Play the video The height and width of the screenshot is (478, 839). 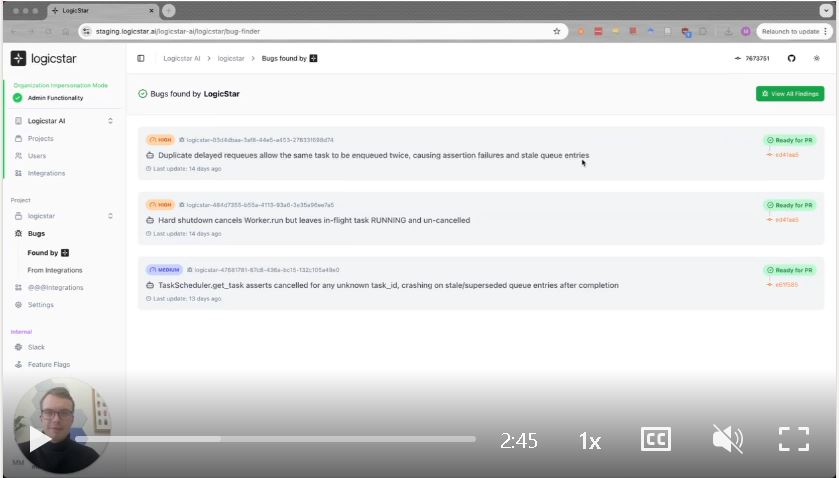[39, 439]
